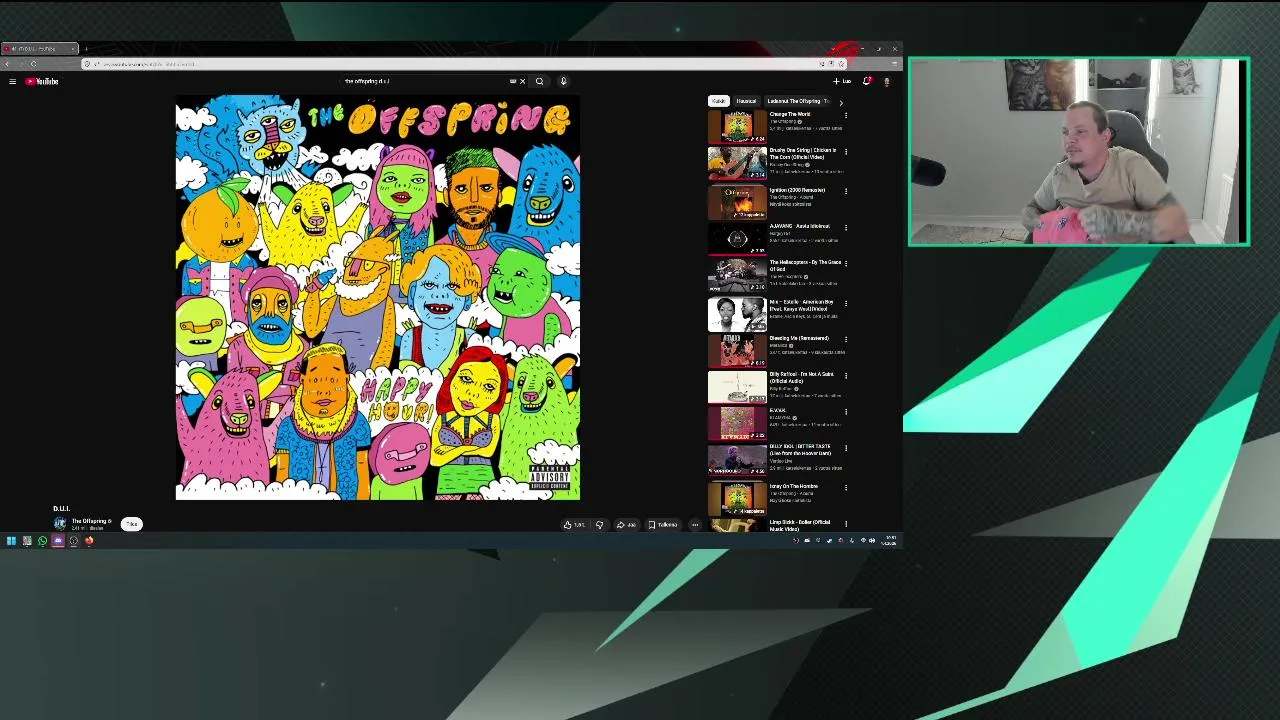
Task: Open options menu for AJAVANG video
Action: (x=846, y=227)
